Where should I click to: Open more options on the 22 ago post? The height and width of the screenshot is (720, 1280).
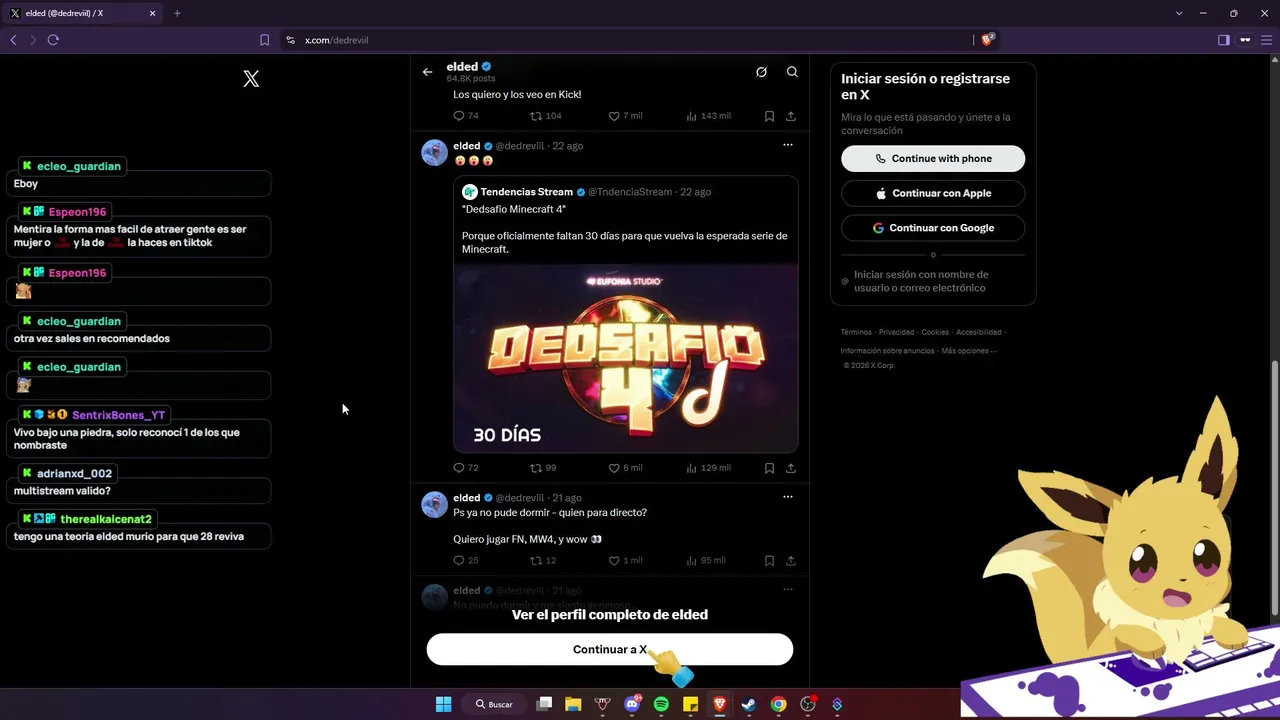tap(788, 145)
